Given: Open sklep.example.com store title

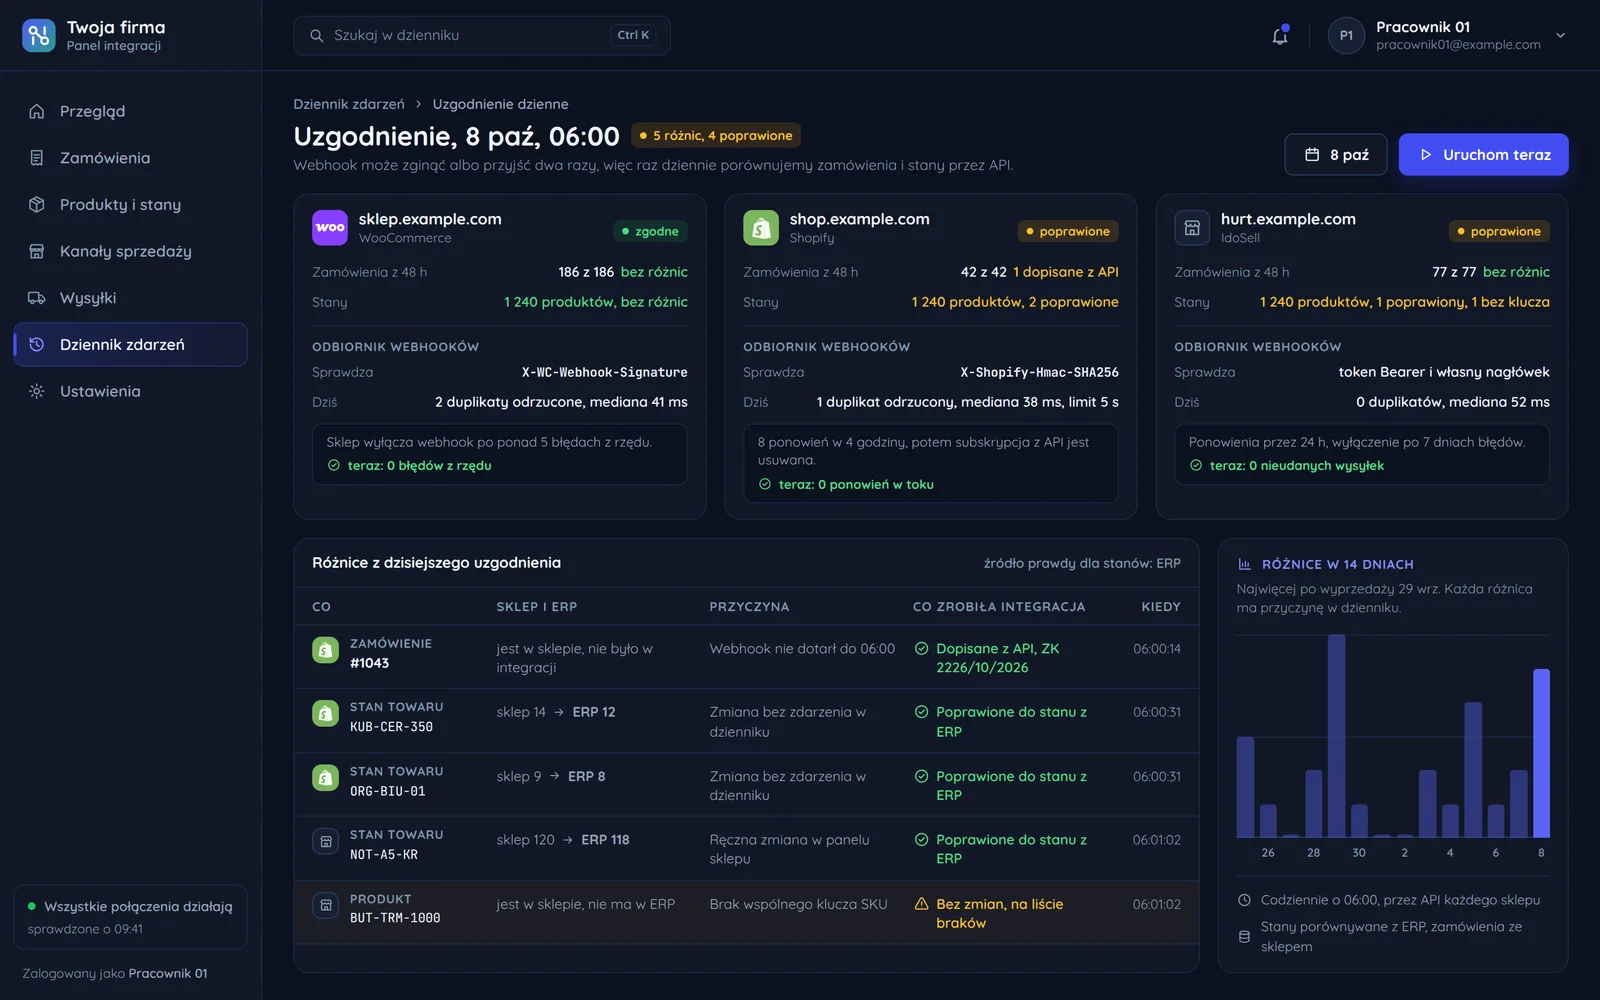Looking at the screenshot, I should click(x=430, y=219).
